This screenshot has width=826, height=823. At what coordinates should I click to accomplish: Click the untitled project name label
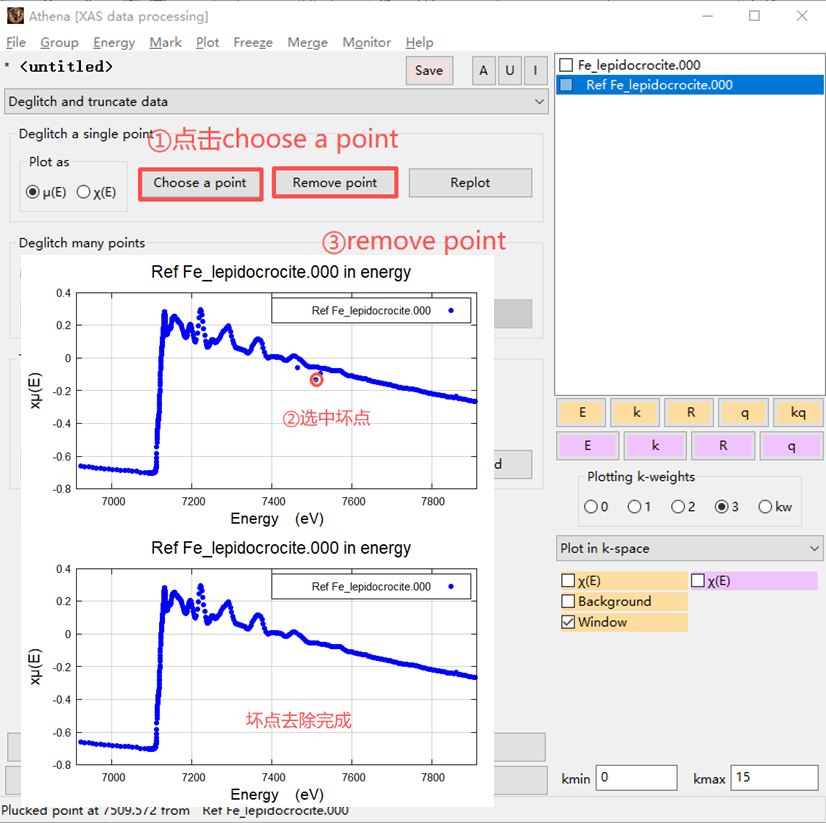[66, 67]
